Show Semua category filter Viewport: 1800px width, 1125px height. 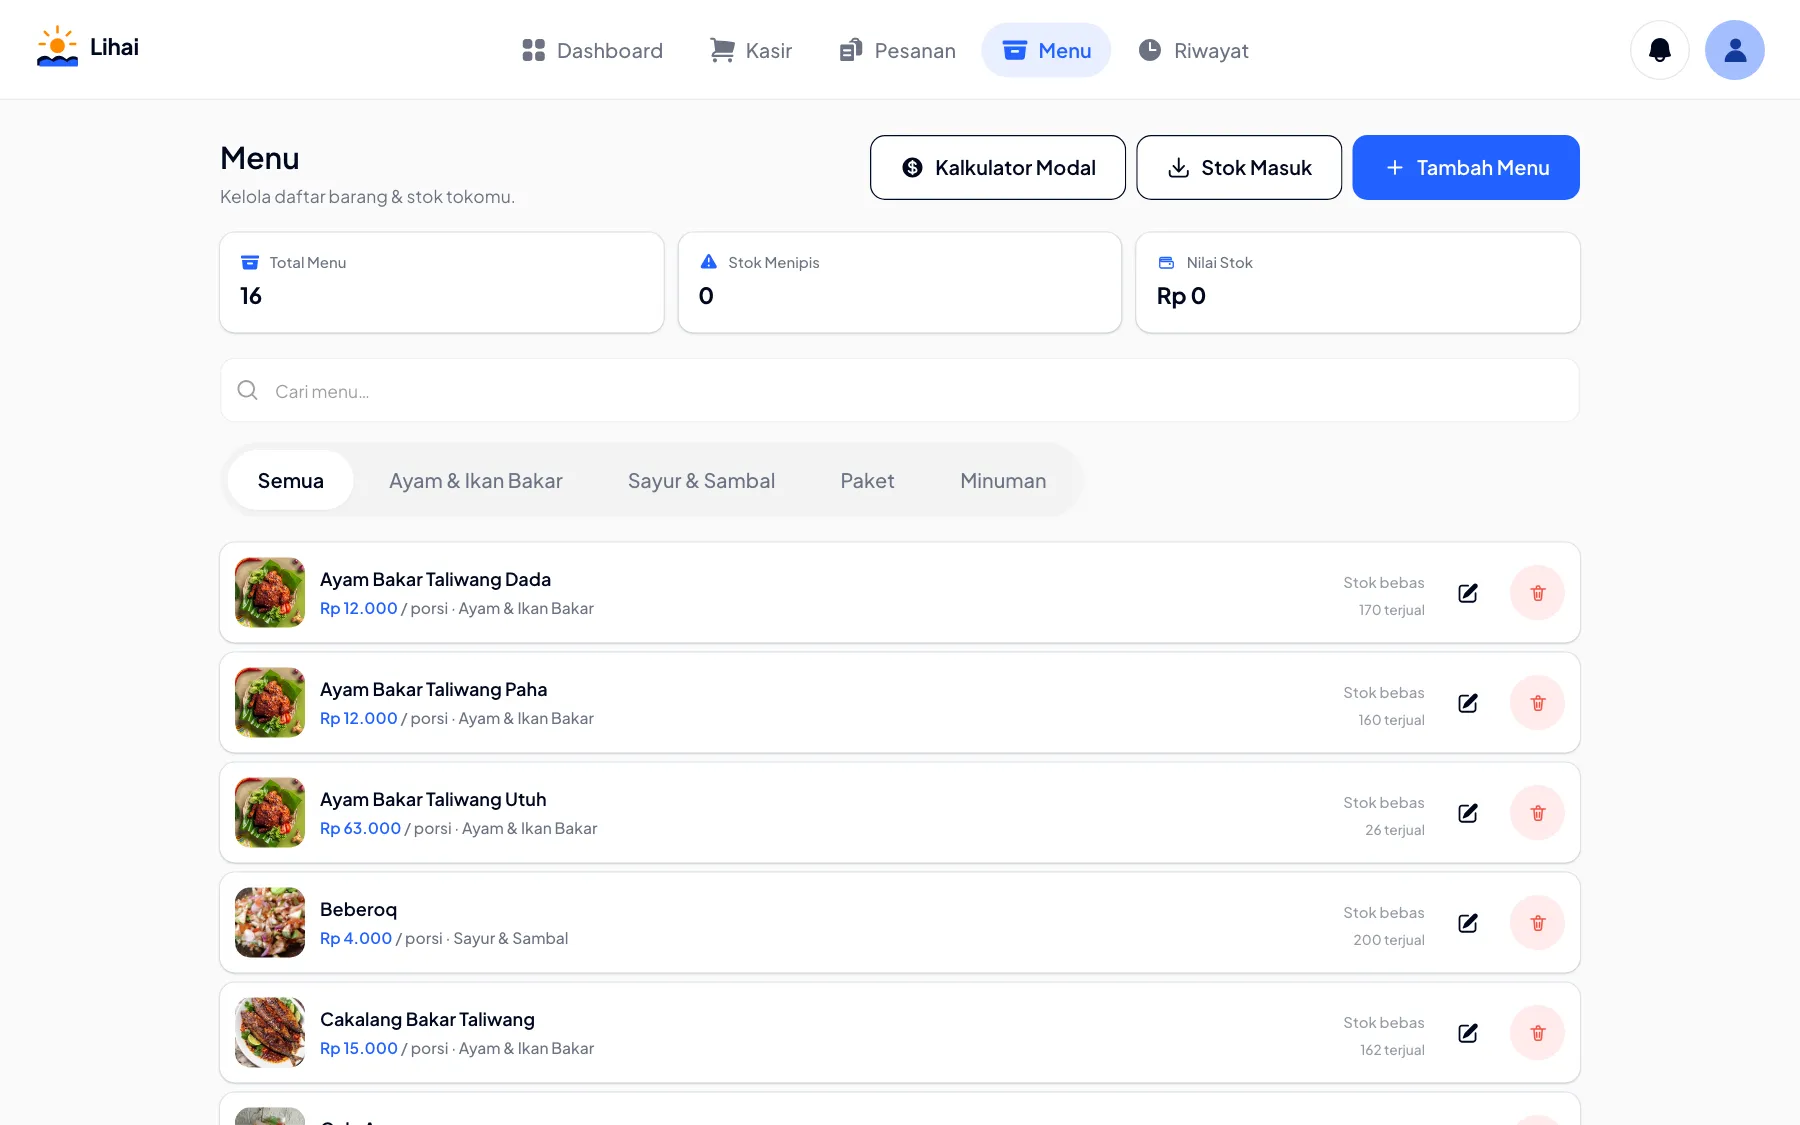coord(290,480)
